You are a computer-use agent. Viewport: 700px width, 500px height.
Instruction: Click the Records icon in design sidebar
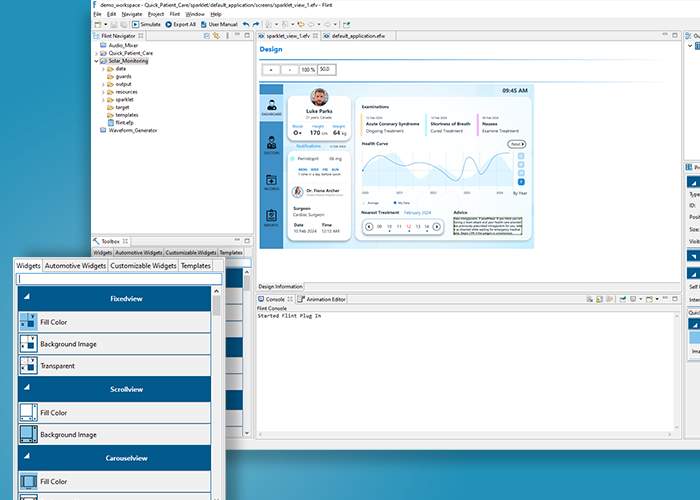tap(272, 181)
